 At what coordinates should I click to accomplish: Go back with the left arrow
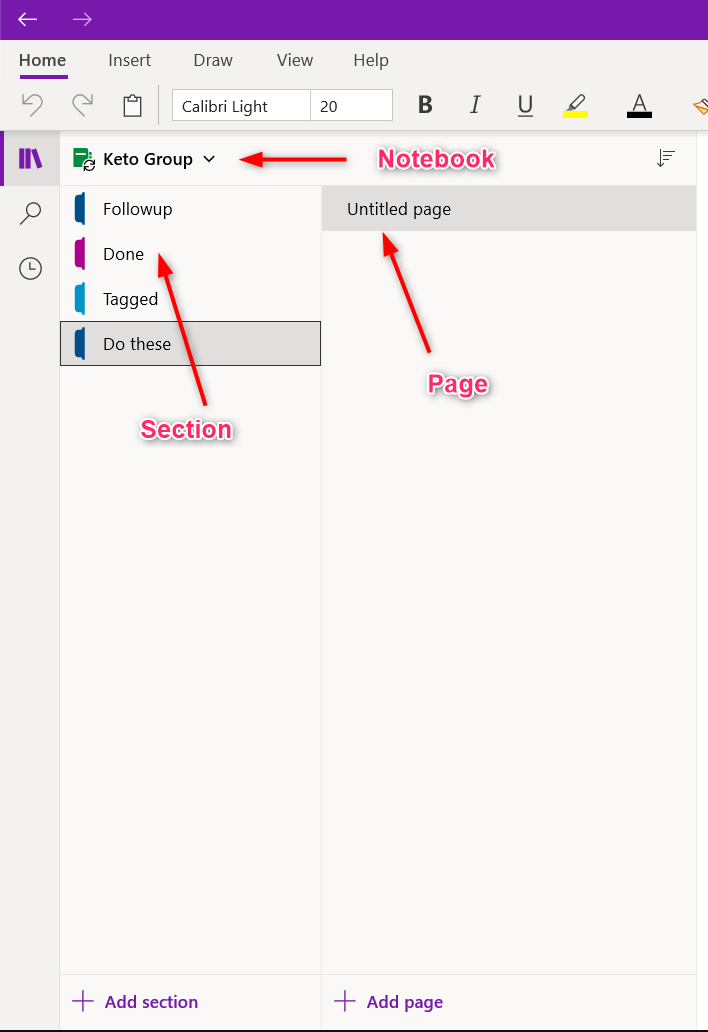28,20
